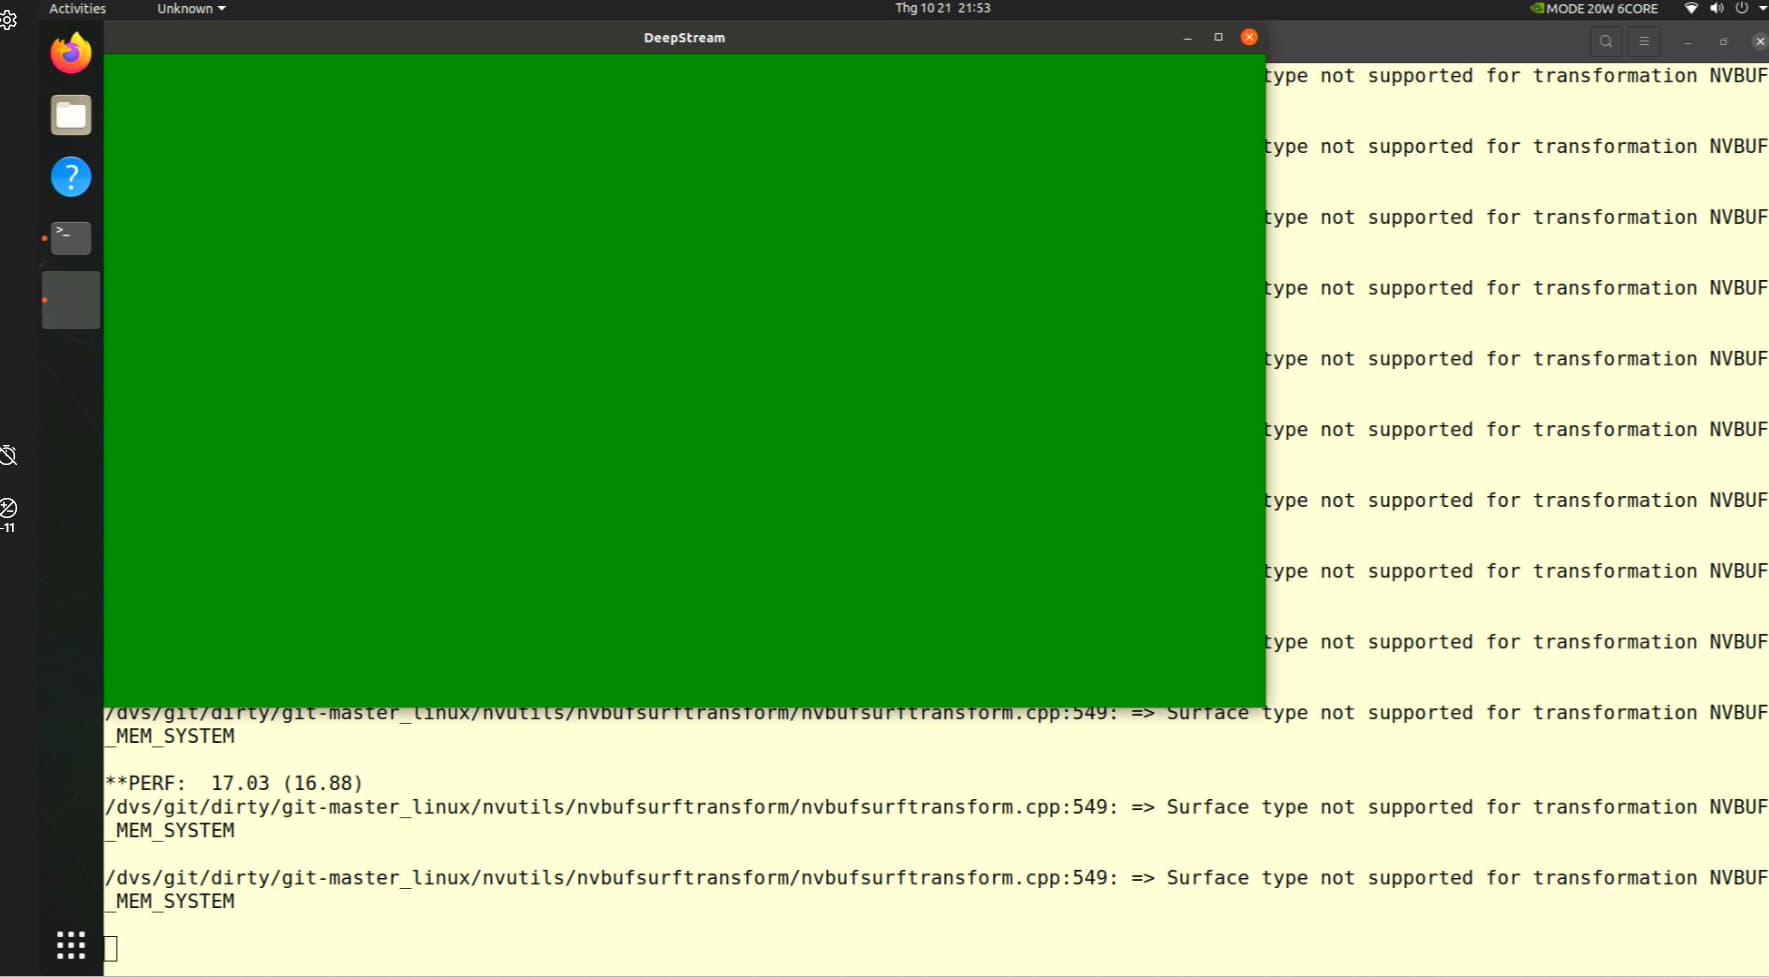Open the Unknown application menu
The width and height of the screenshot is (1769, 978).
(191, 8)
